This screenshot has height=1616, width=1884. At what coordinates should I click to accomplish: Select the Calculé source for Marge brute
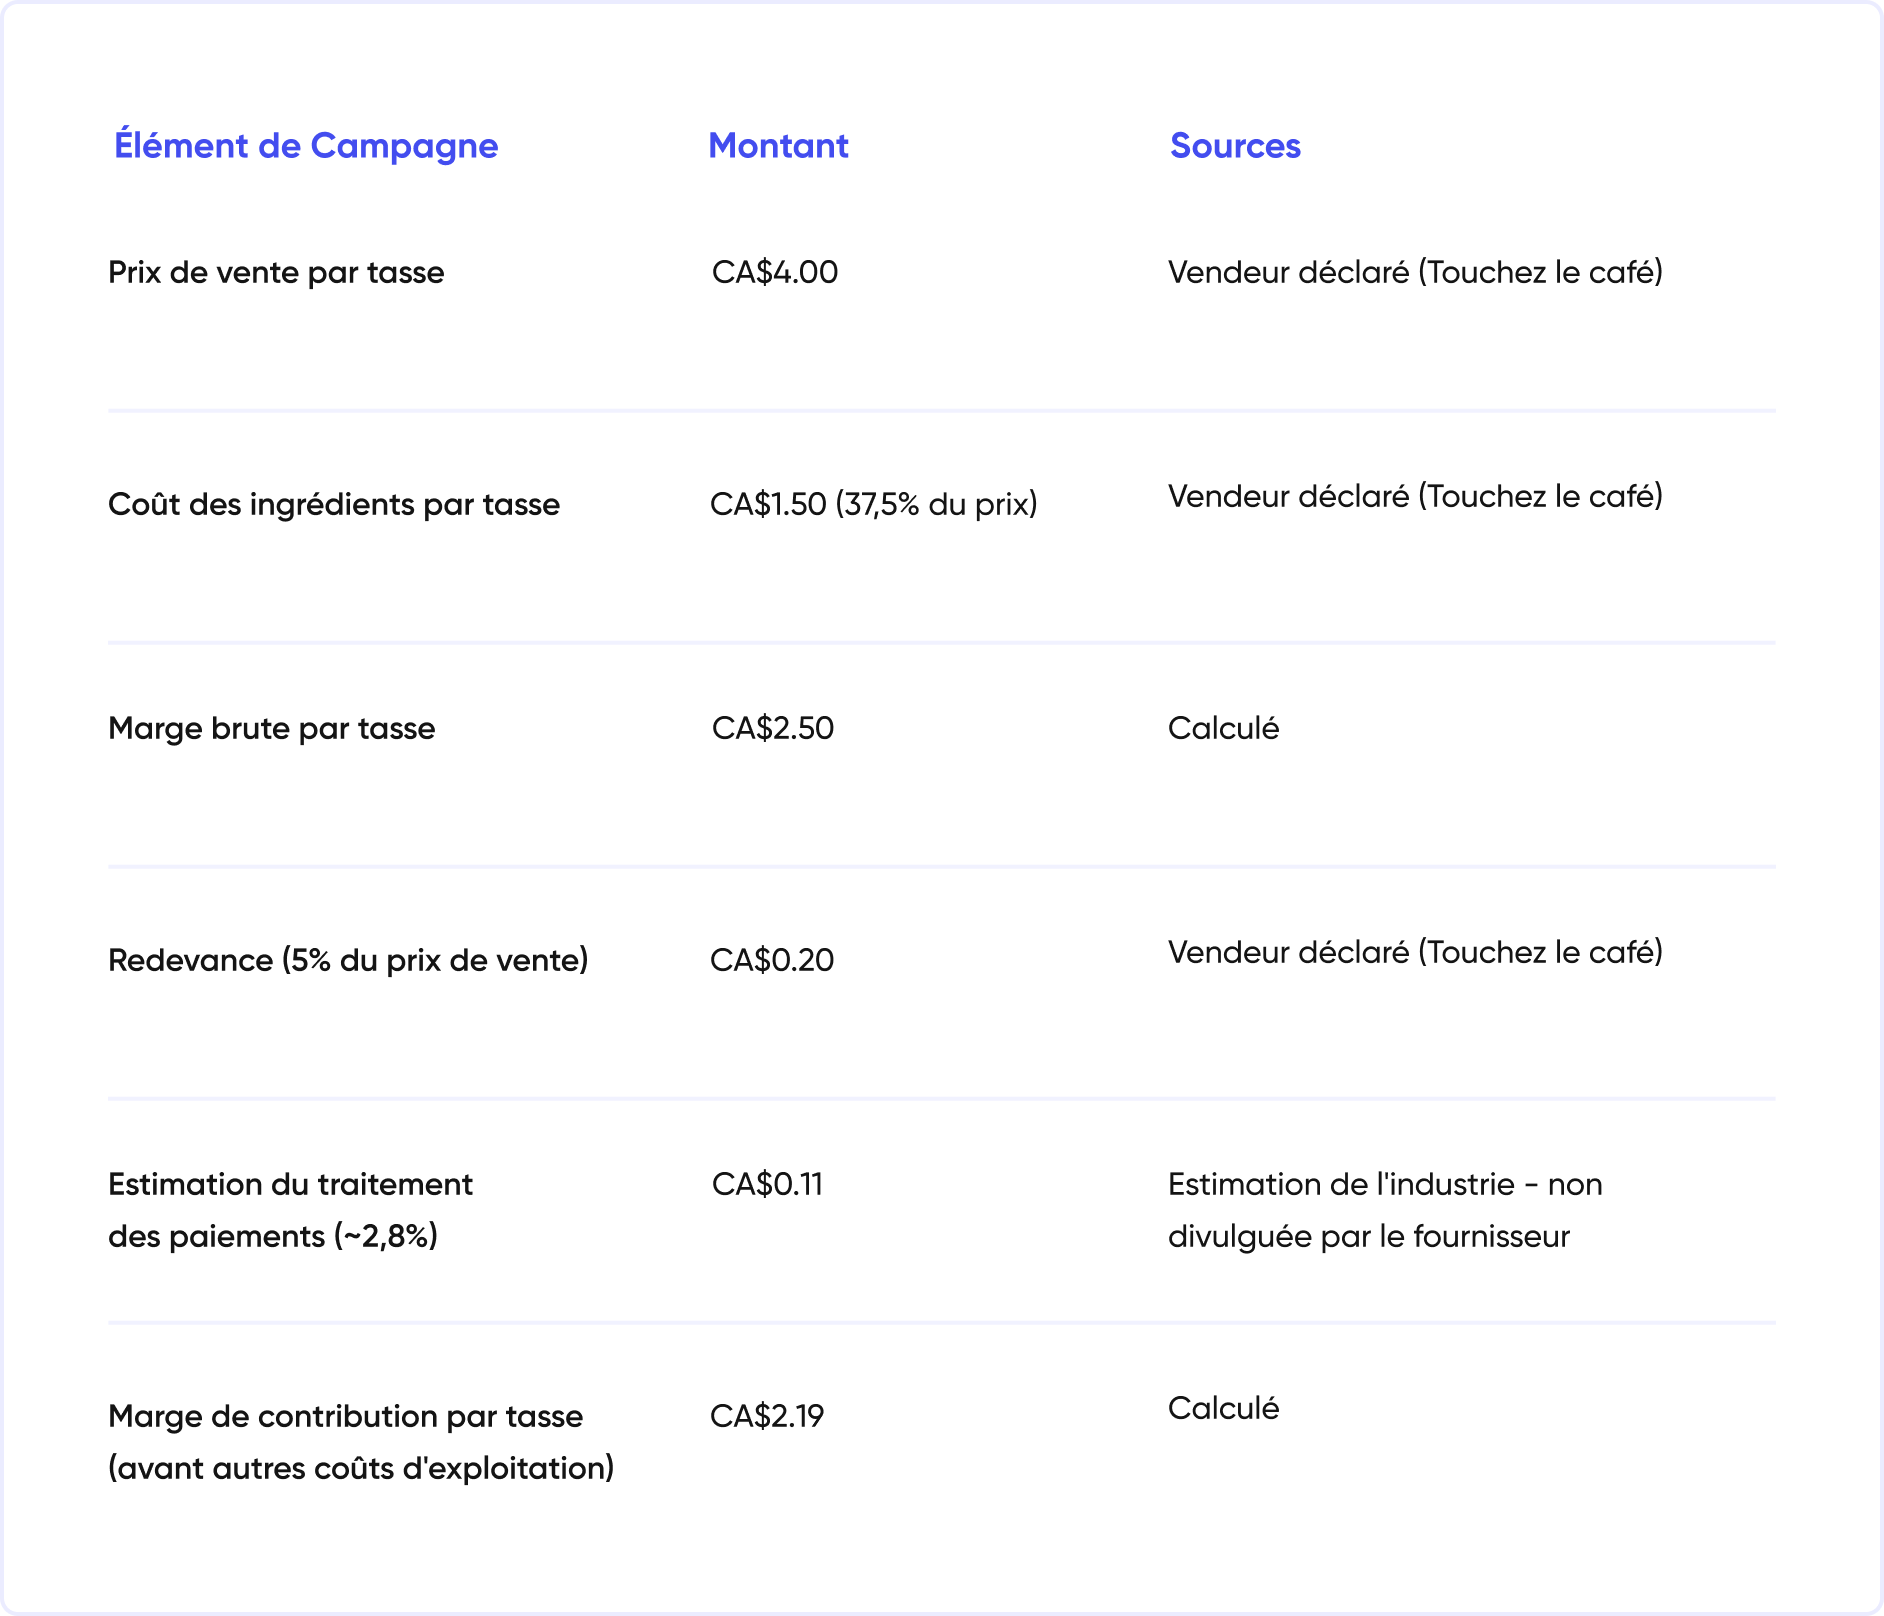[x=1224, y=728]
